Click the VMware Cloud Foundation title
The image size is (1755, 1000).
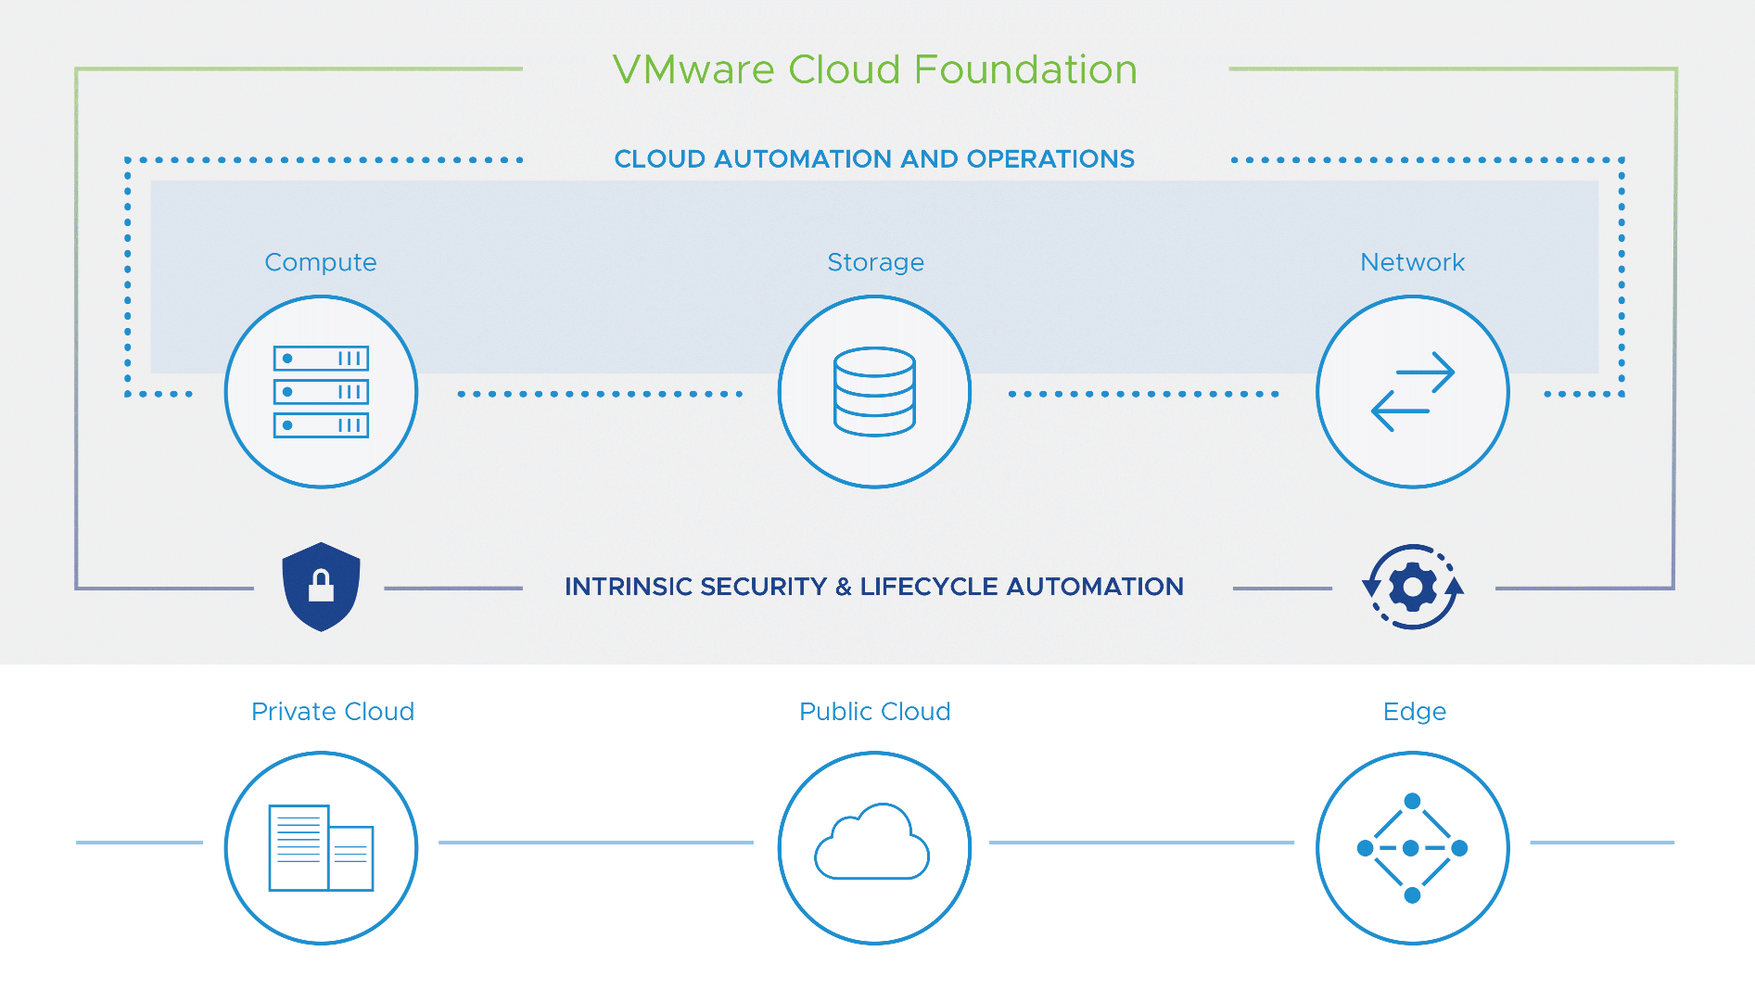(x=875, y=70)
